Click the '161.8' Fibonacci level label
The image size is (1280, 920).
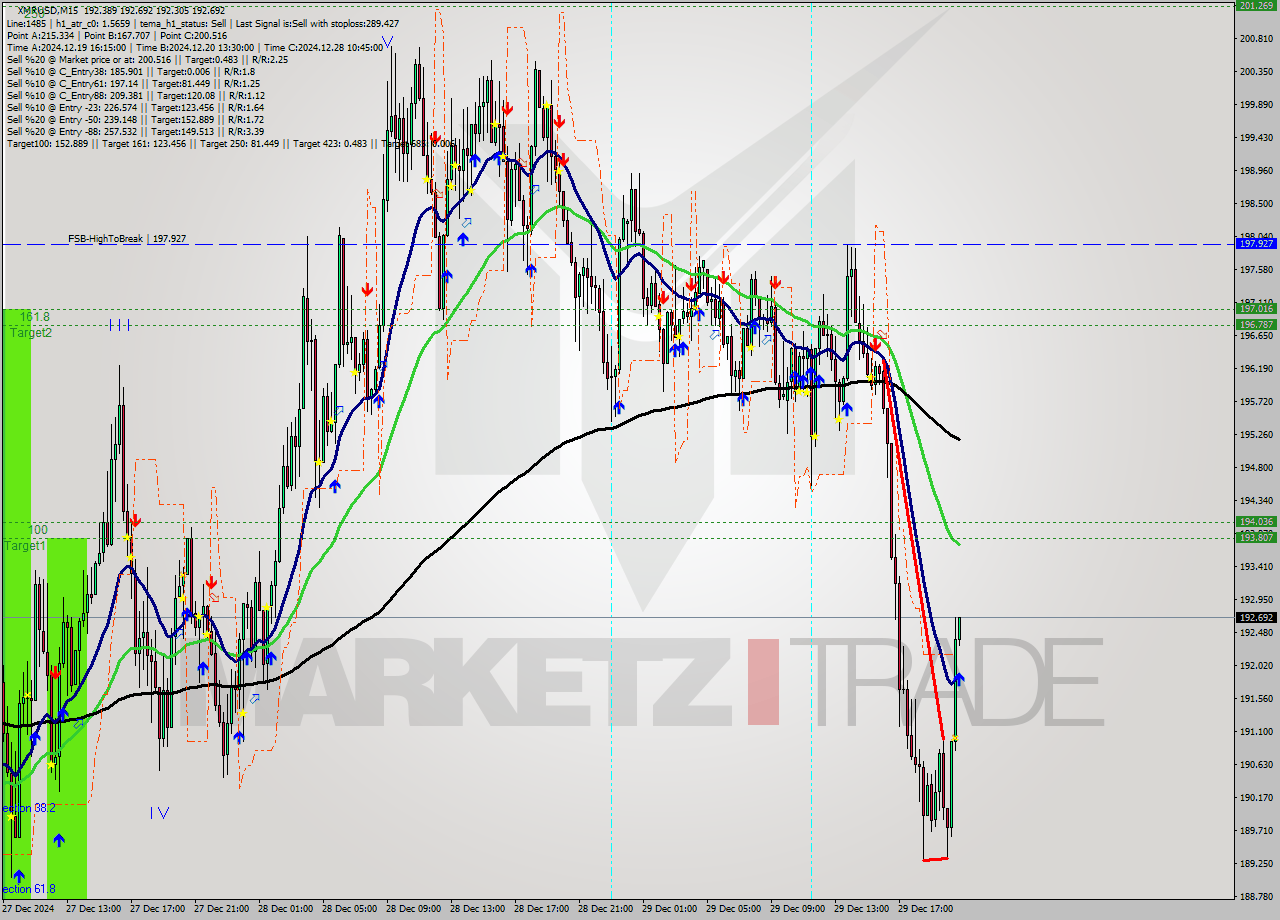[x=34, y=317]
